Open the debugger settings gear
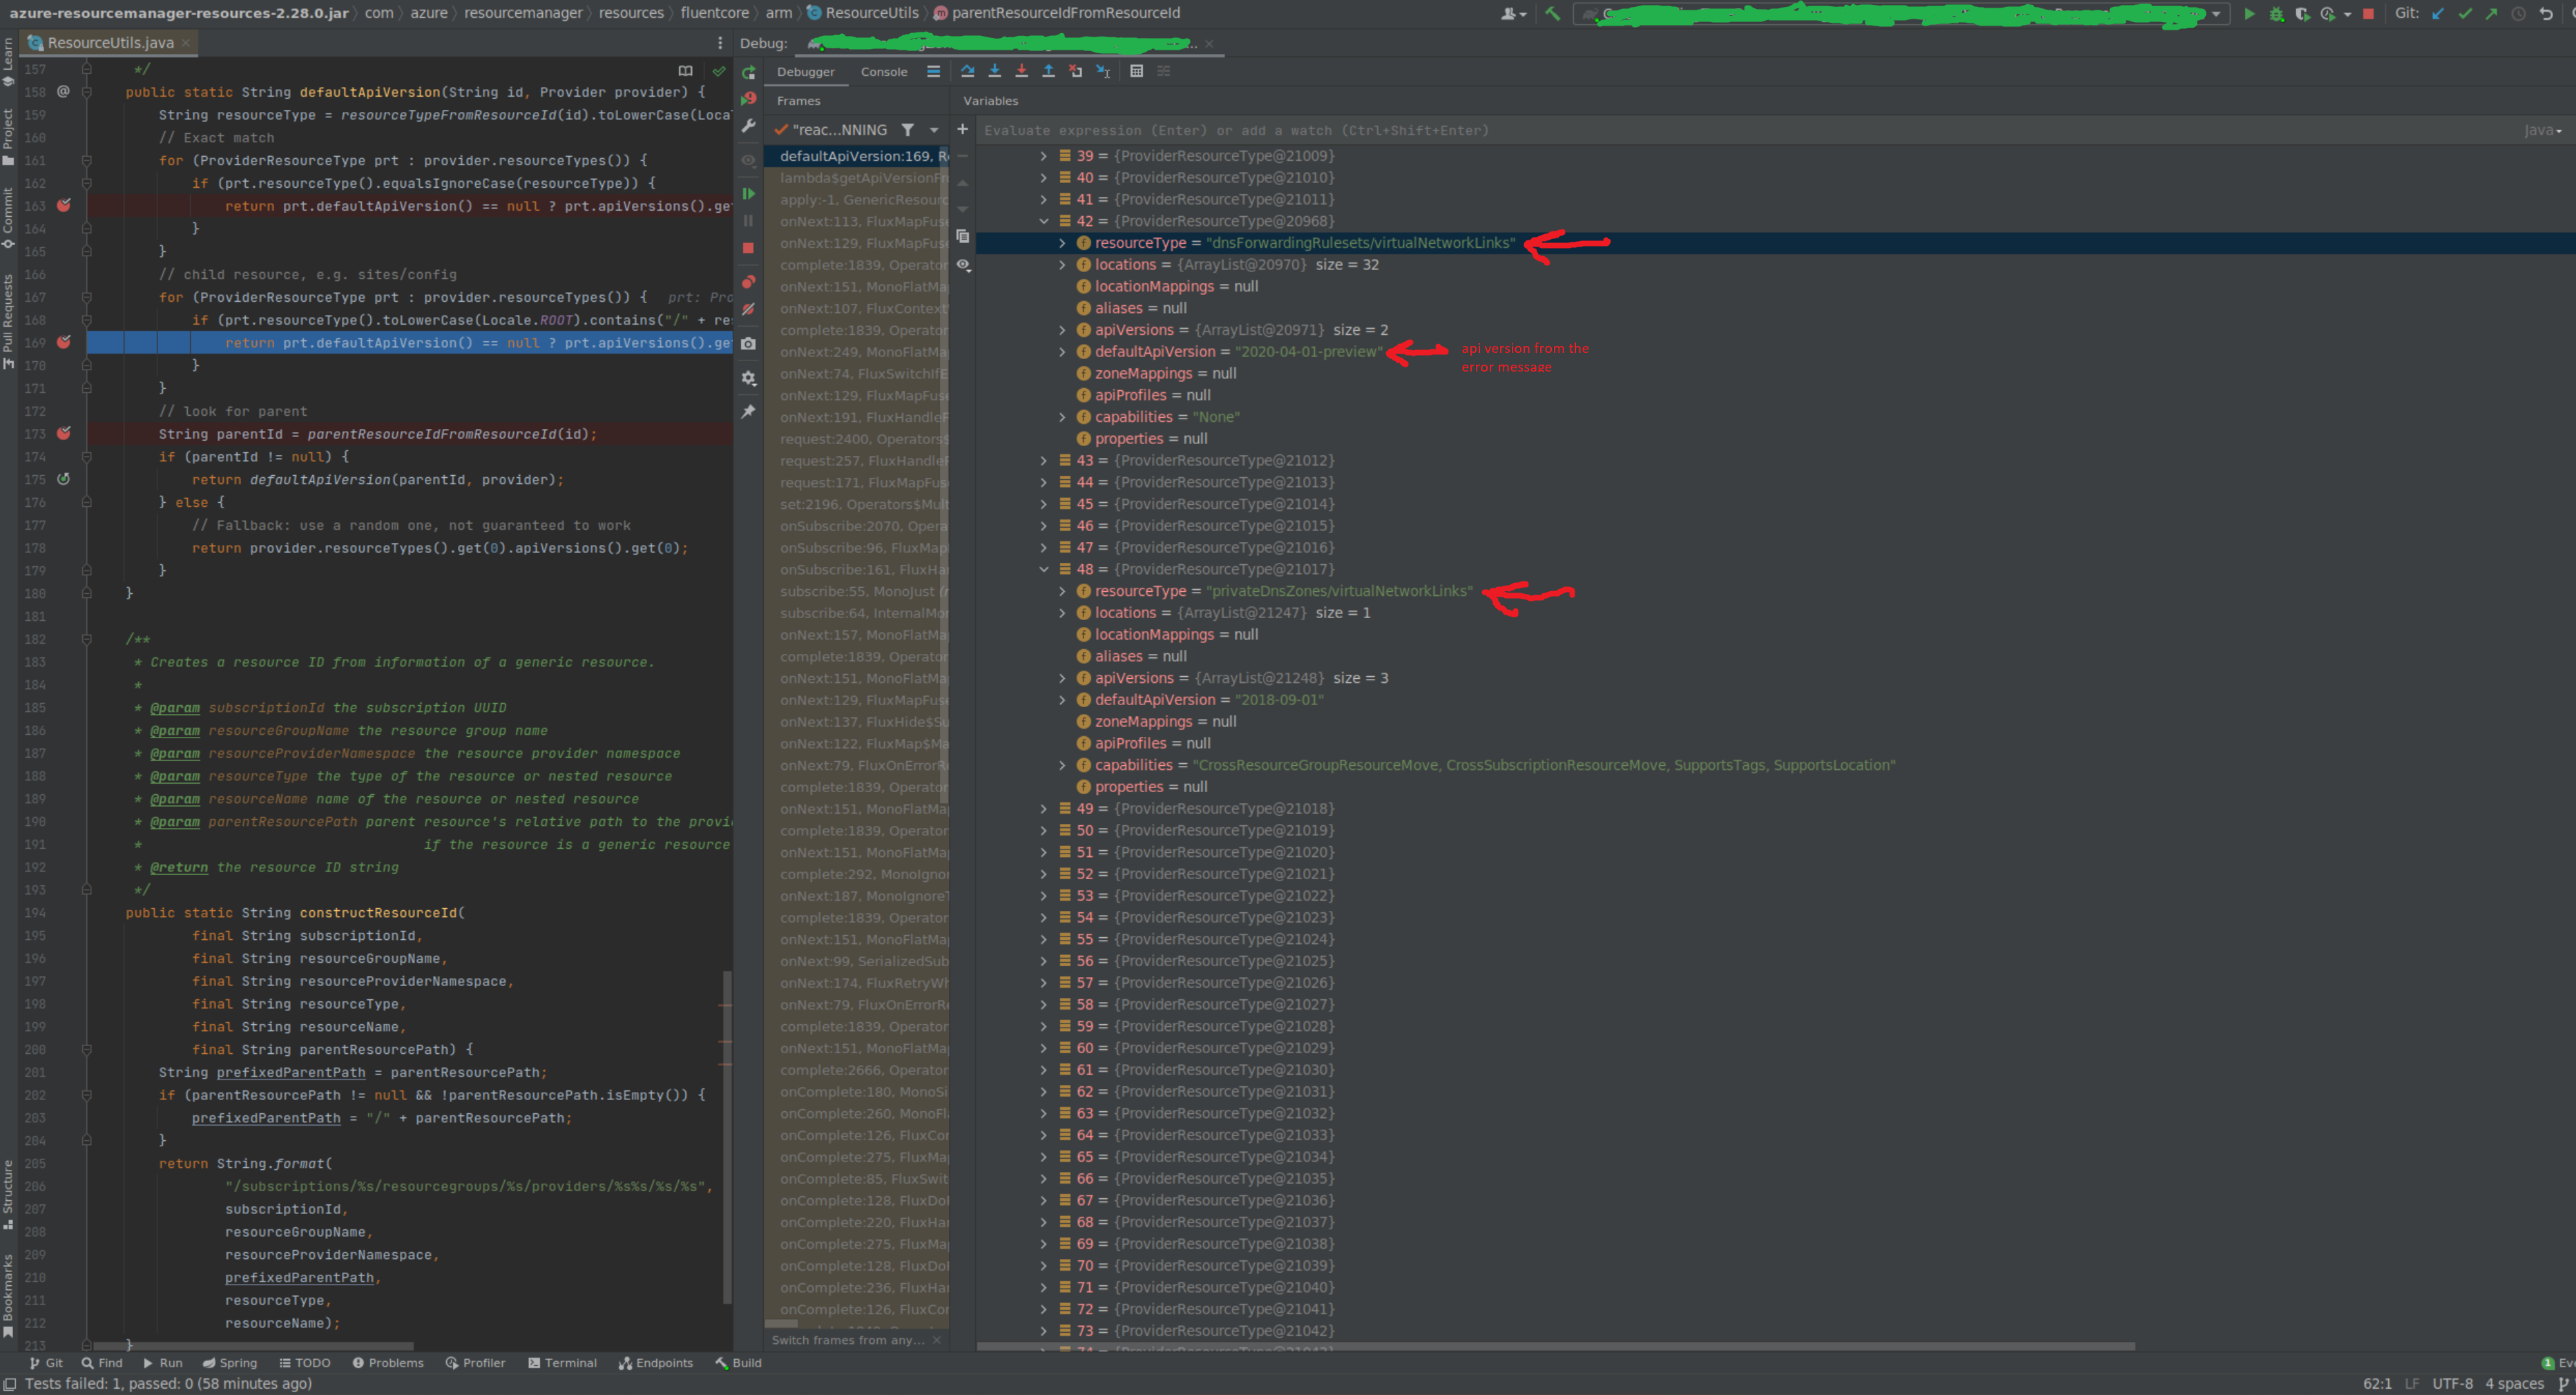The height and width of the screenshot is (1395, 2576). [749, 378]
